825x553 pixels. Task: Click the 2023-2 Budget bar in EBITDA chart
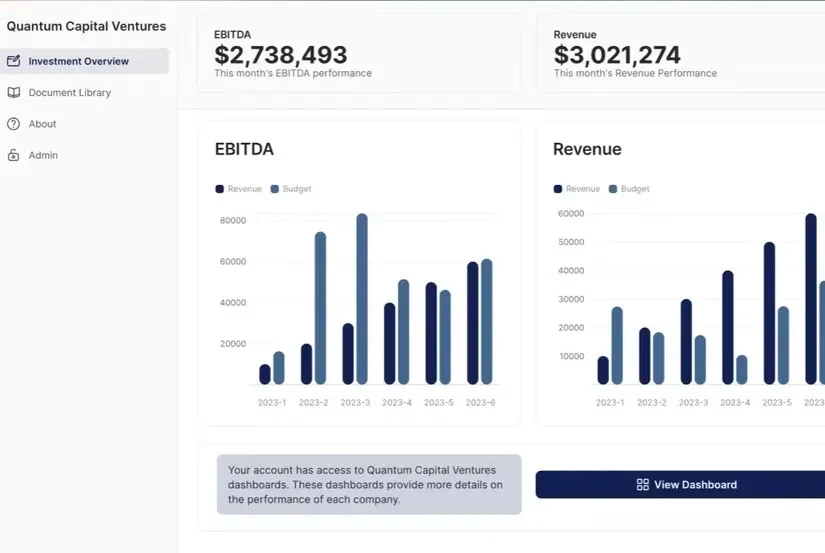point(320,308)
